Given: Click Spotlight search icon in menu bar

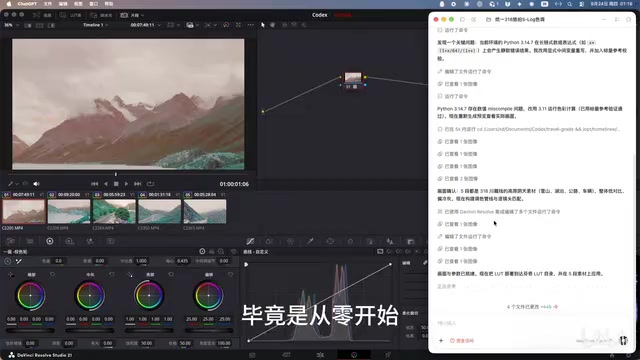Looking at the screenshot, I should [x=569, y=4].
